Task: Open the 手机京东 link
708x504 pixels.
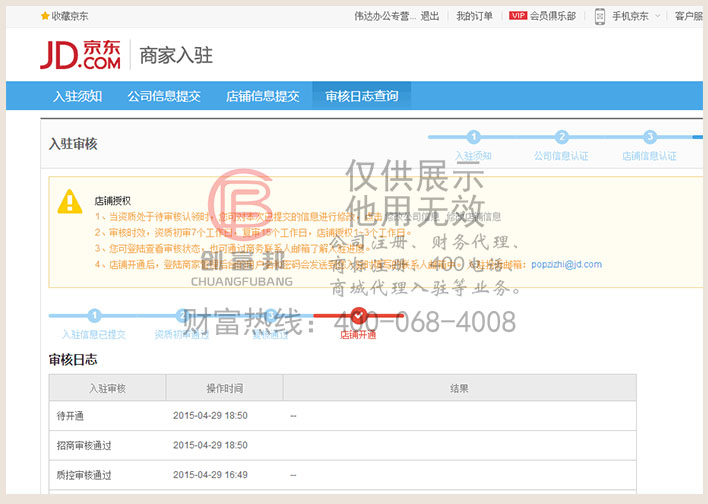Action: pyautogui.click(x=630, y=16)
